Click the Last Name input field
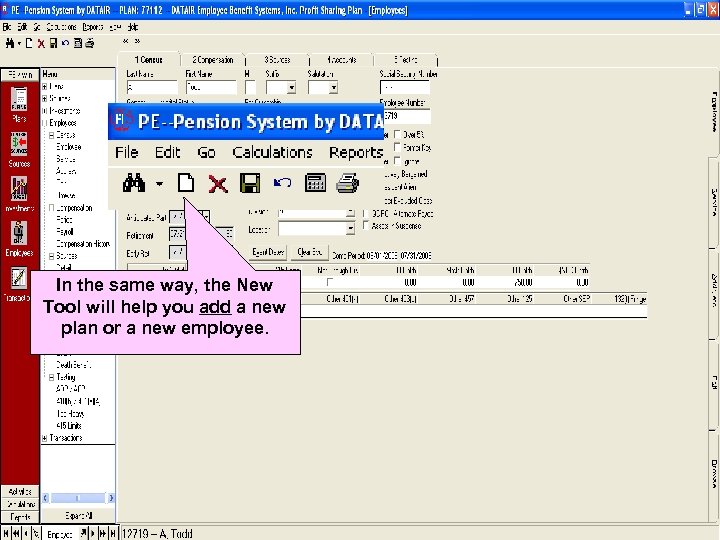Screen dimensions: 720x540 point(152,87)
